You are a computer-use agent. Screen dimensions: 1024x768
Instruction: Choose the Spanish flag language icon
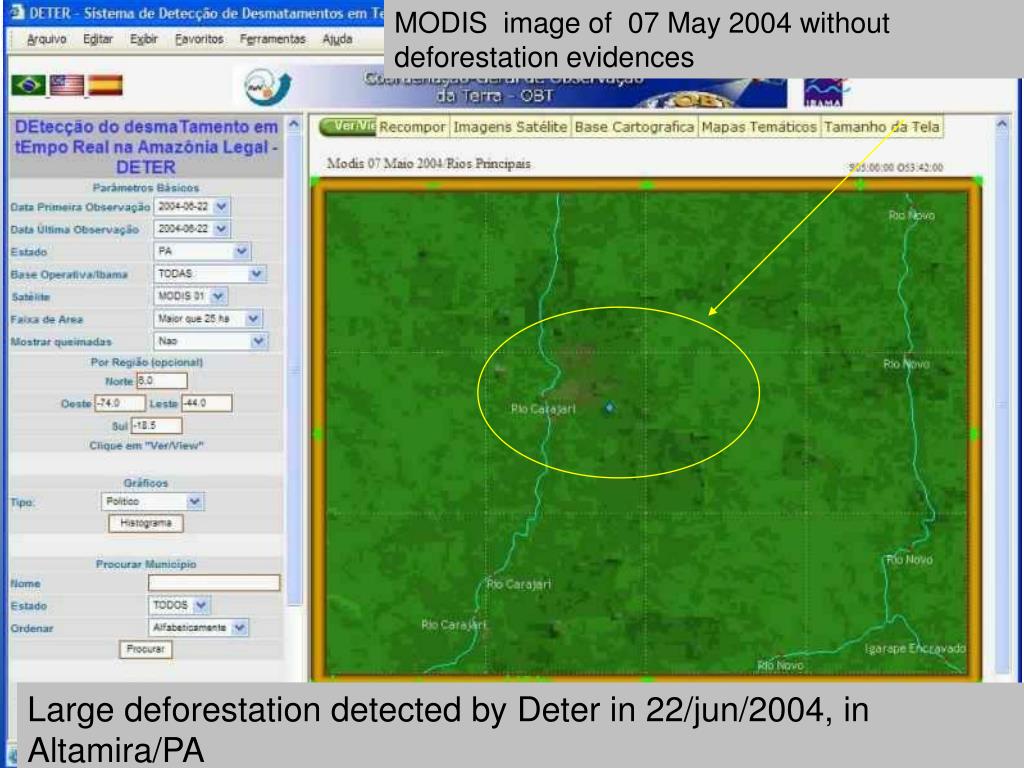pos(105,85)
